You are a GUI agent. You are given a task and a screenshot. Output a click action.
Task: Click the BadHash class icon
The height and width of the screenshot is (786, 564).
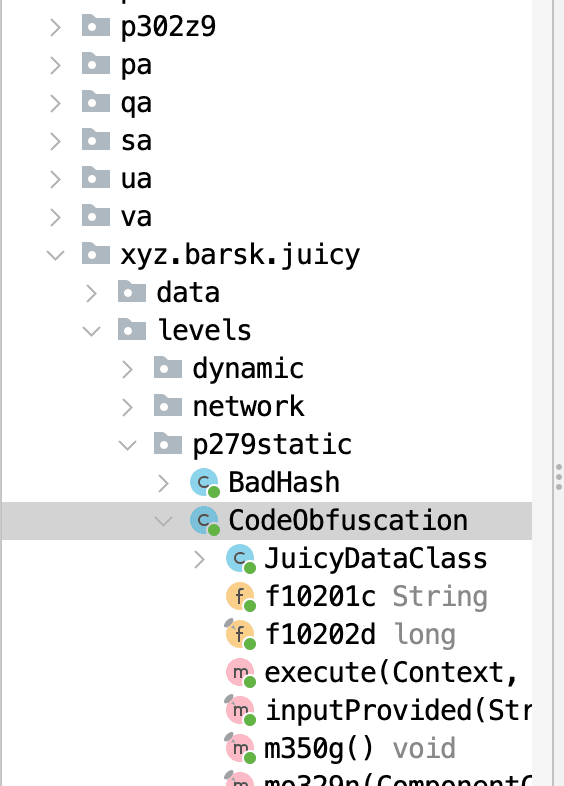point(205,483)
